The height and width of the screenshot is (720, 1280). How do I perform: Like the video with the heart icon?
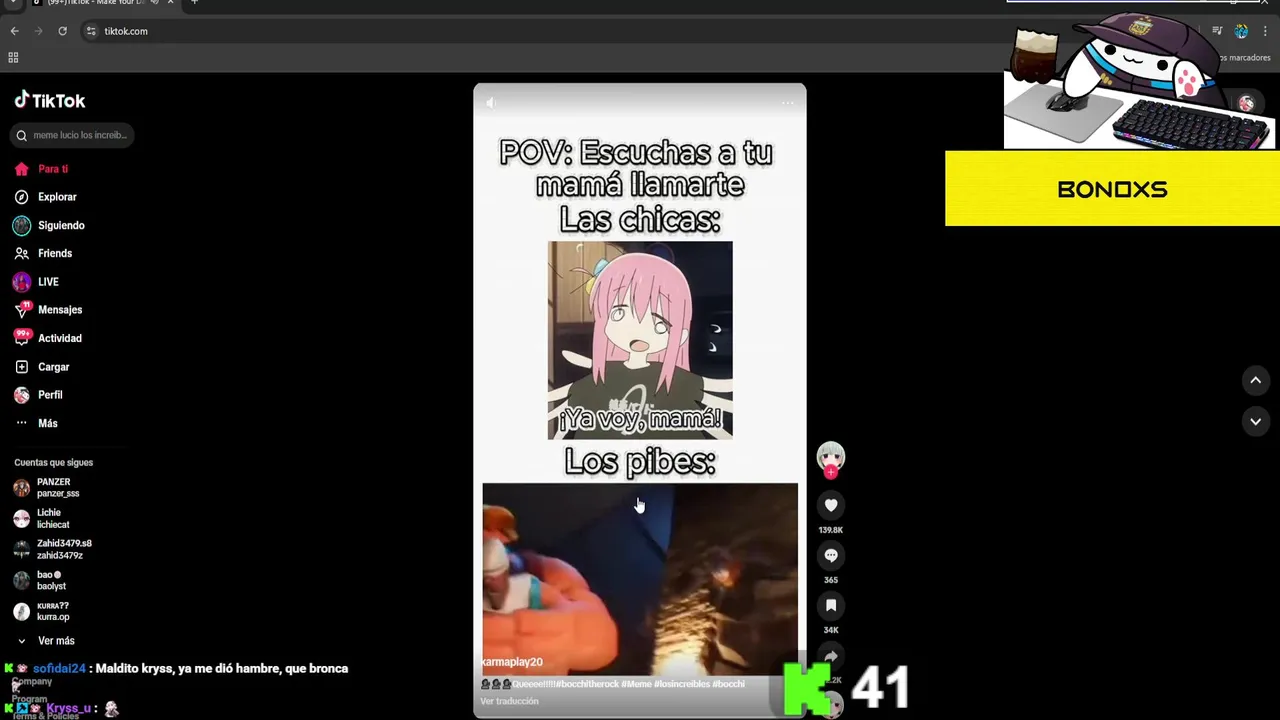click(x=831, y=506)
